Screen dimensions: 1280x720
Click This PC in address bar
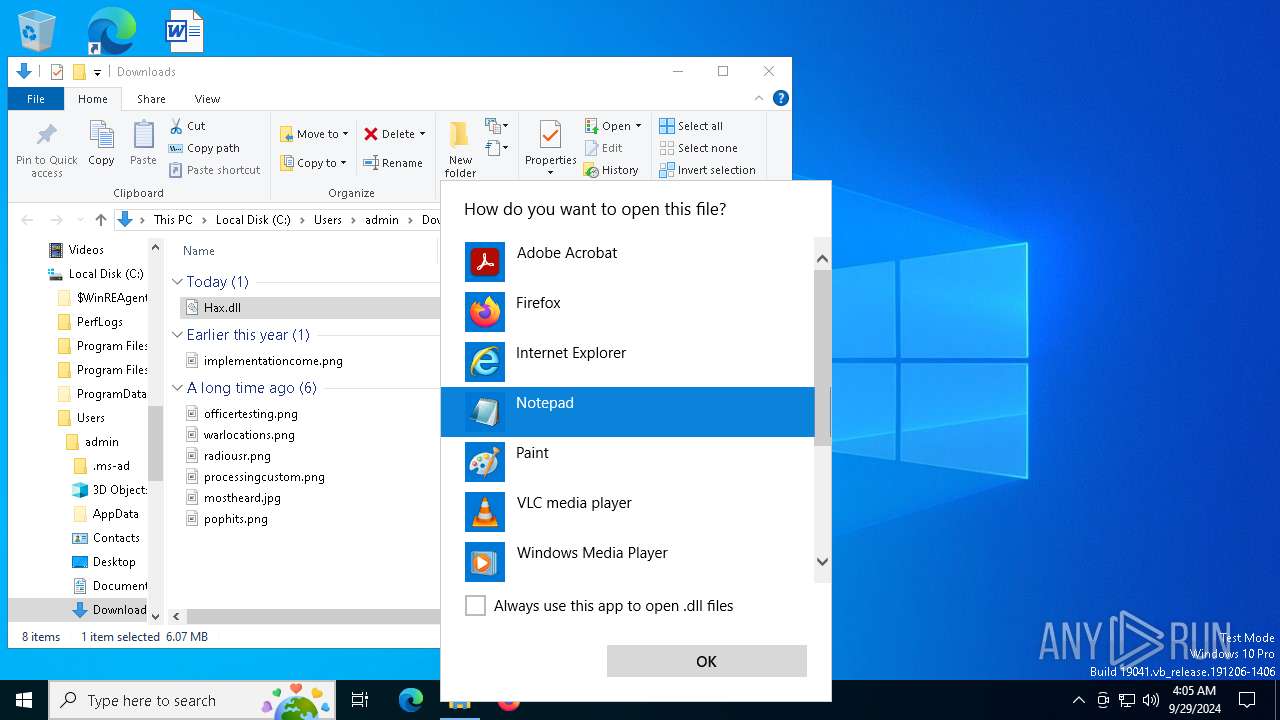click(173, 220)
